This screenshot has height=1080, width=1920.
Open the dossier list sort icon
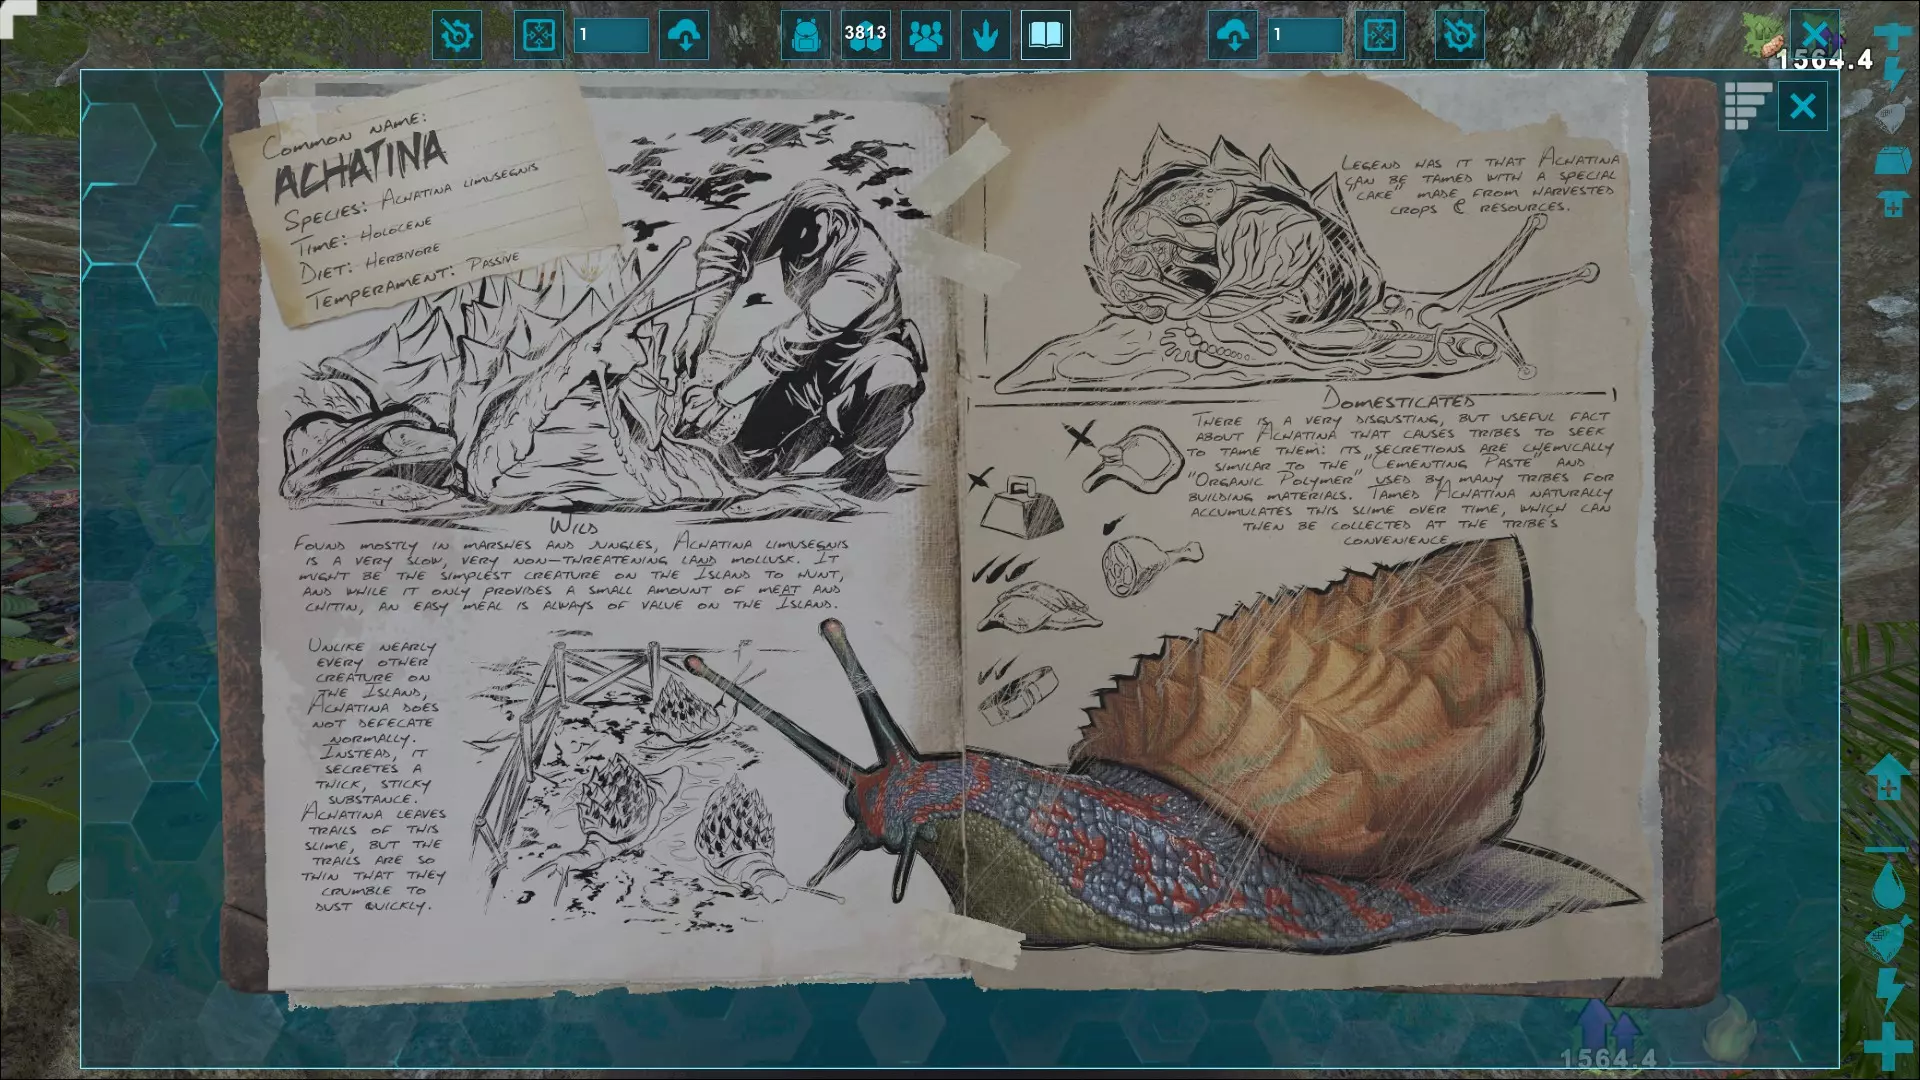[1747, 106]
